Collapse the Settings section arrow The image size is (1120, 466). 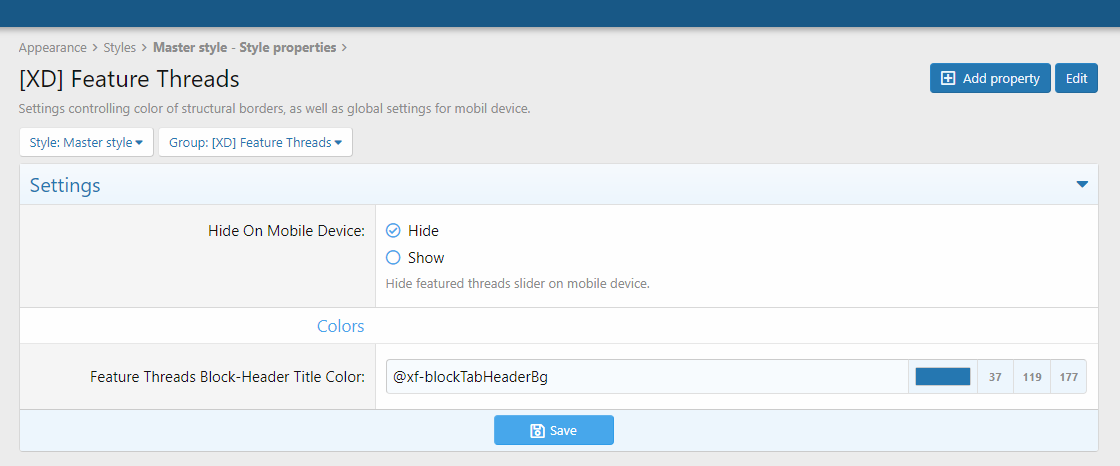coord(1081,185)
